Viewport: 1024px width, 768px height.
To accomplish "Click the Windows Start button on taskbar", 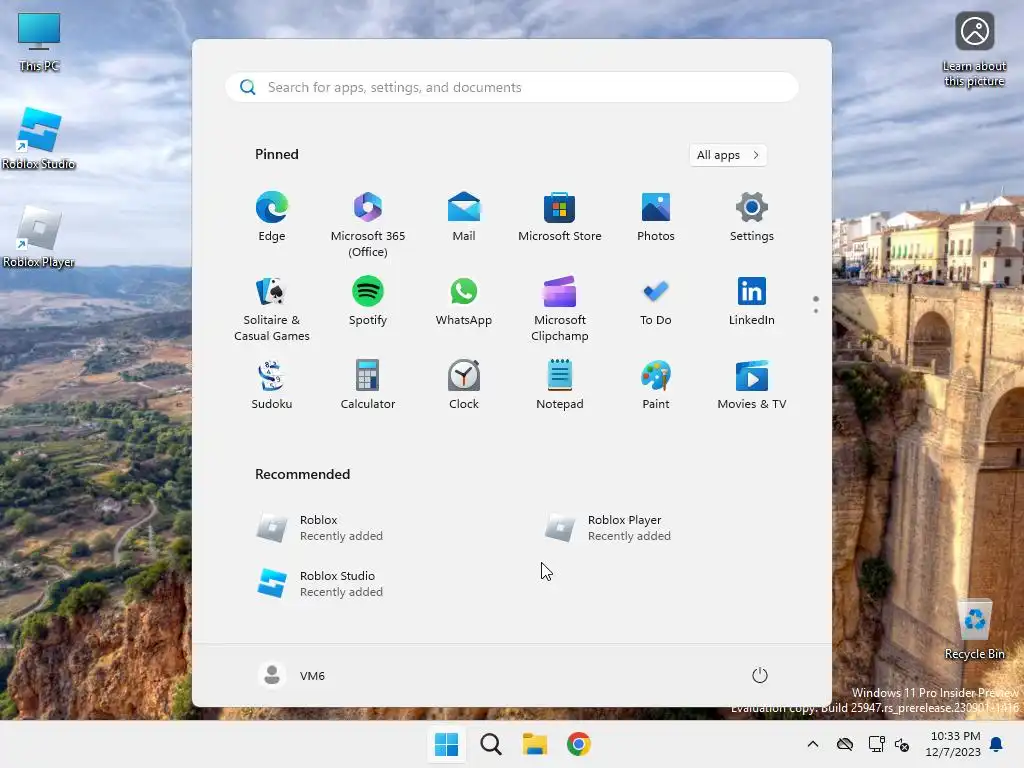I will point(447,744).
